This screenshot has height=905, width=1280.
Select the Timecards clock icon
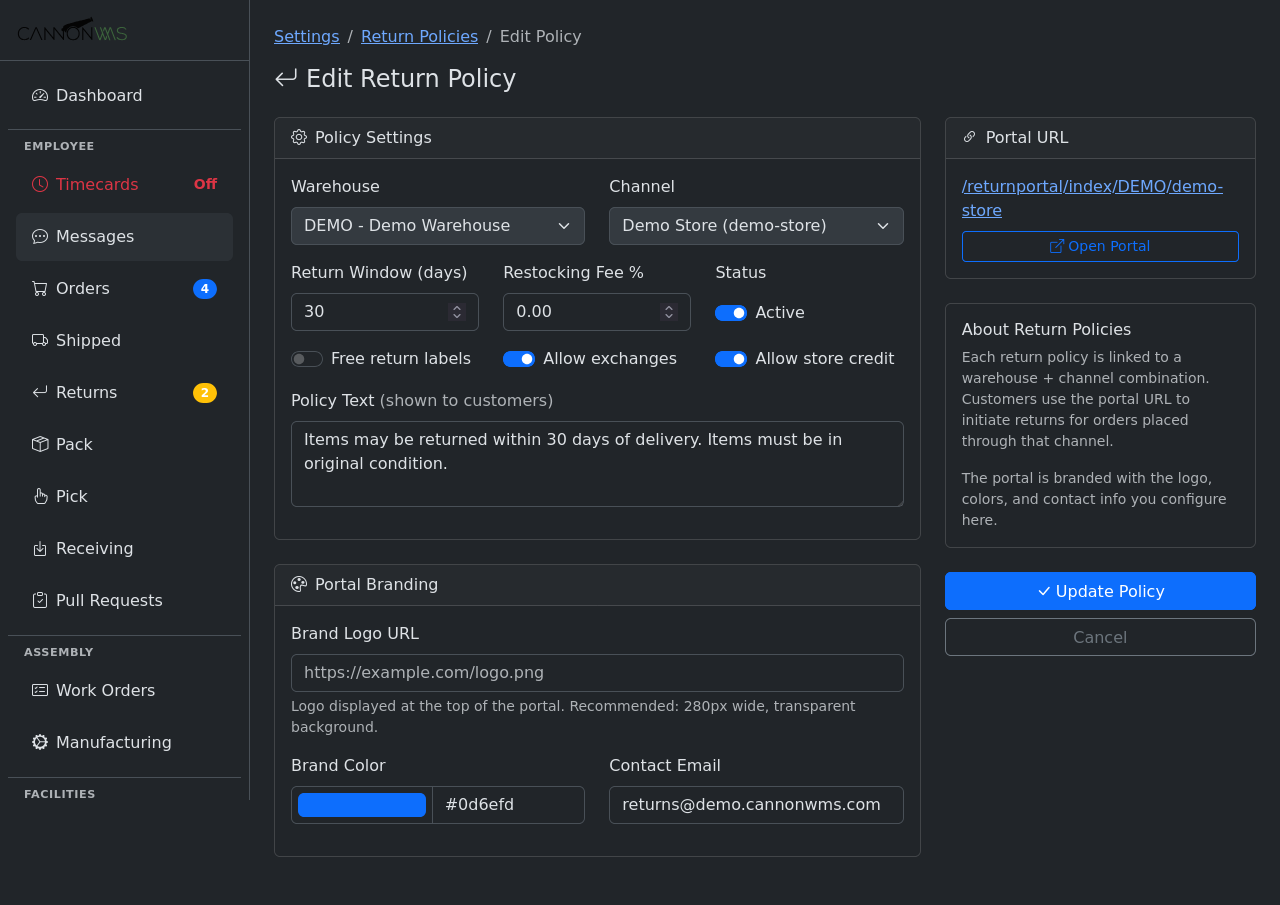coord(39,184)
